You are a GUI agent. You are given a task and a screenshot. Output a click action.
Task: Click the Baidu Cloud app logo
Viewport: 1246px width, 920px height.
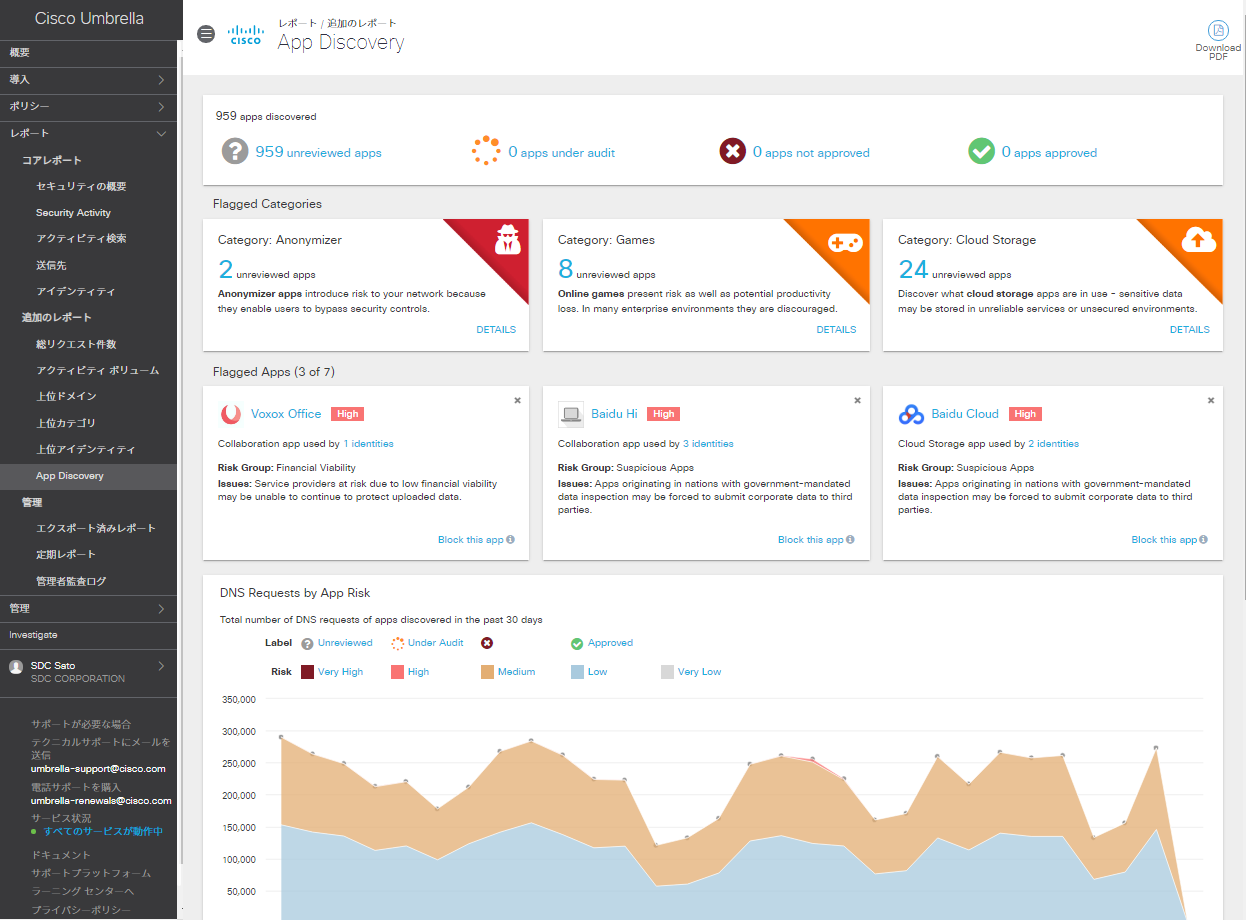[911, 414]
